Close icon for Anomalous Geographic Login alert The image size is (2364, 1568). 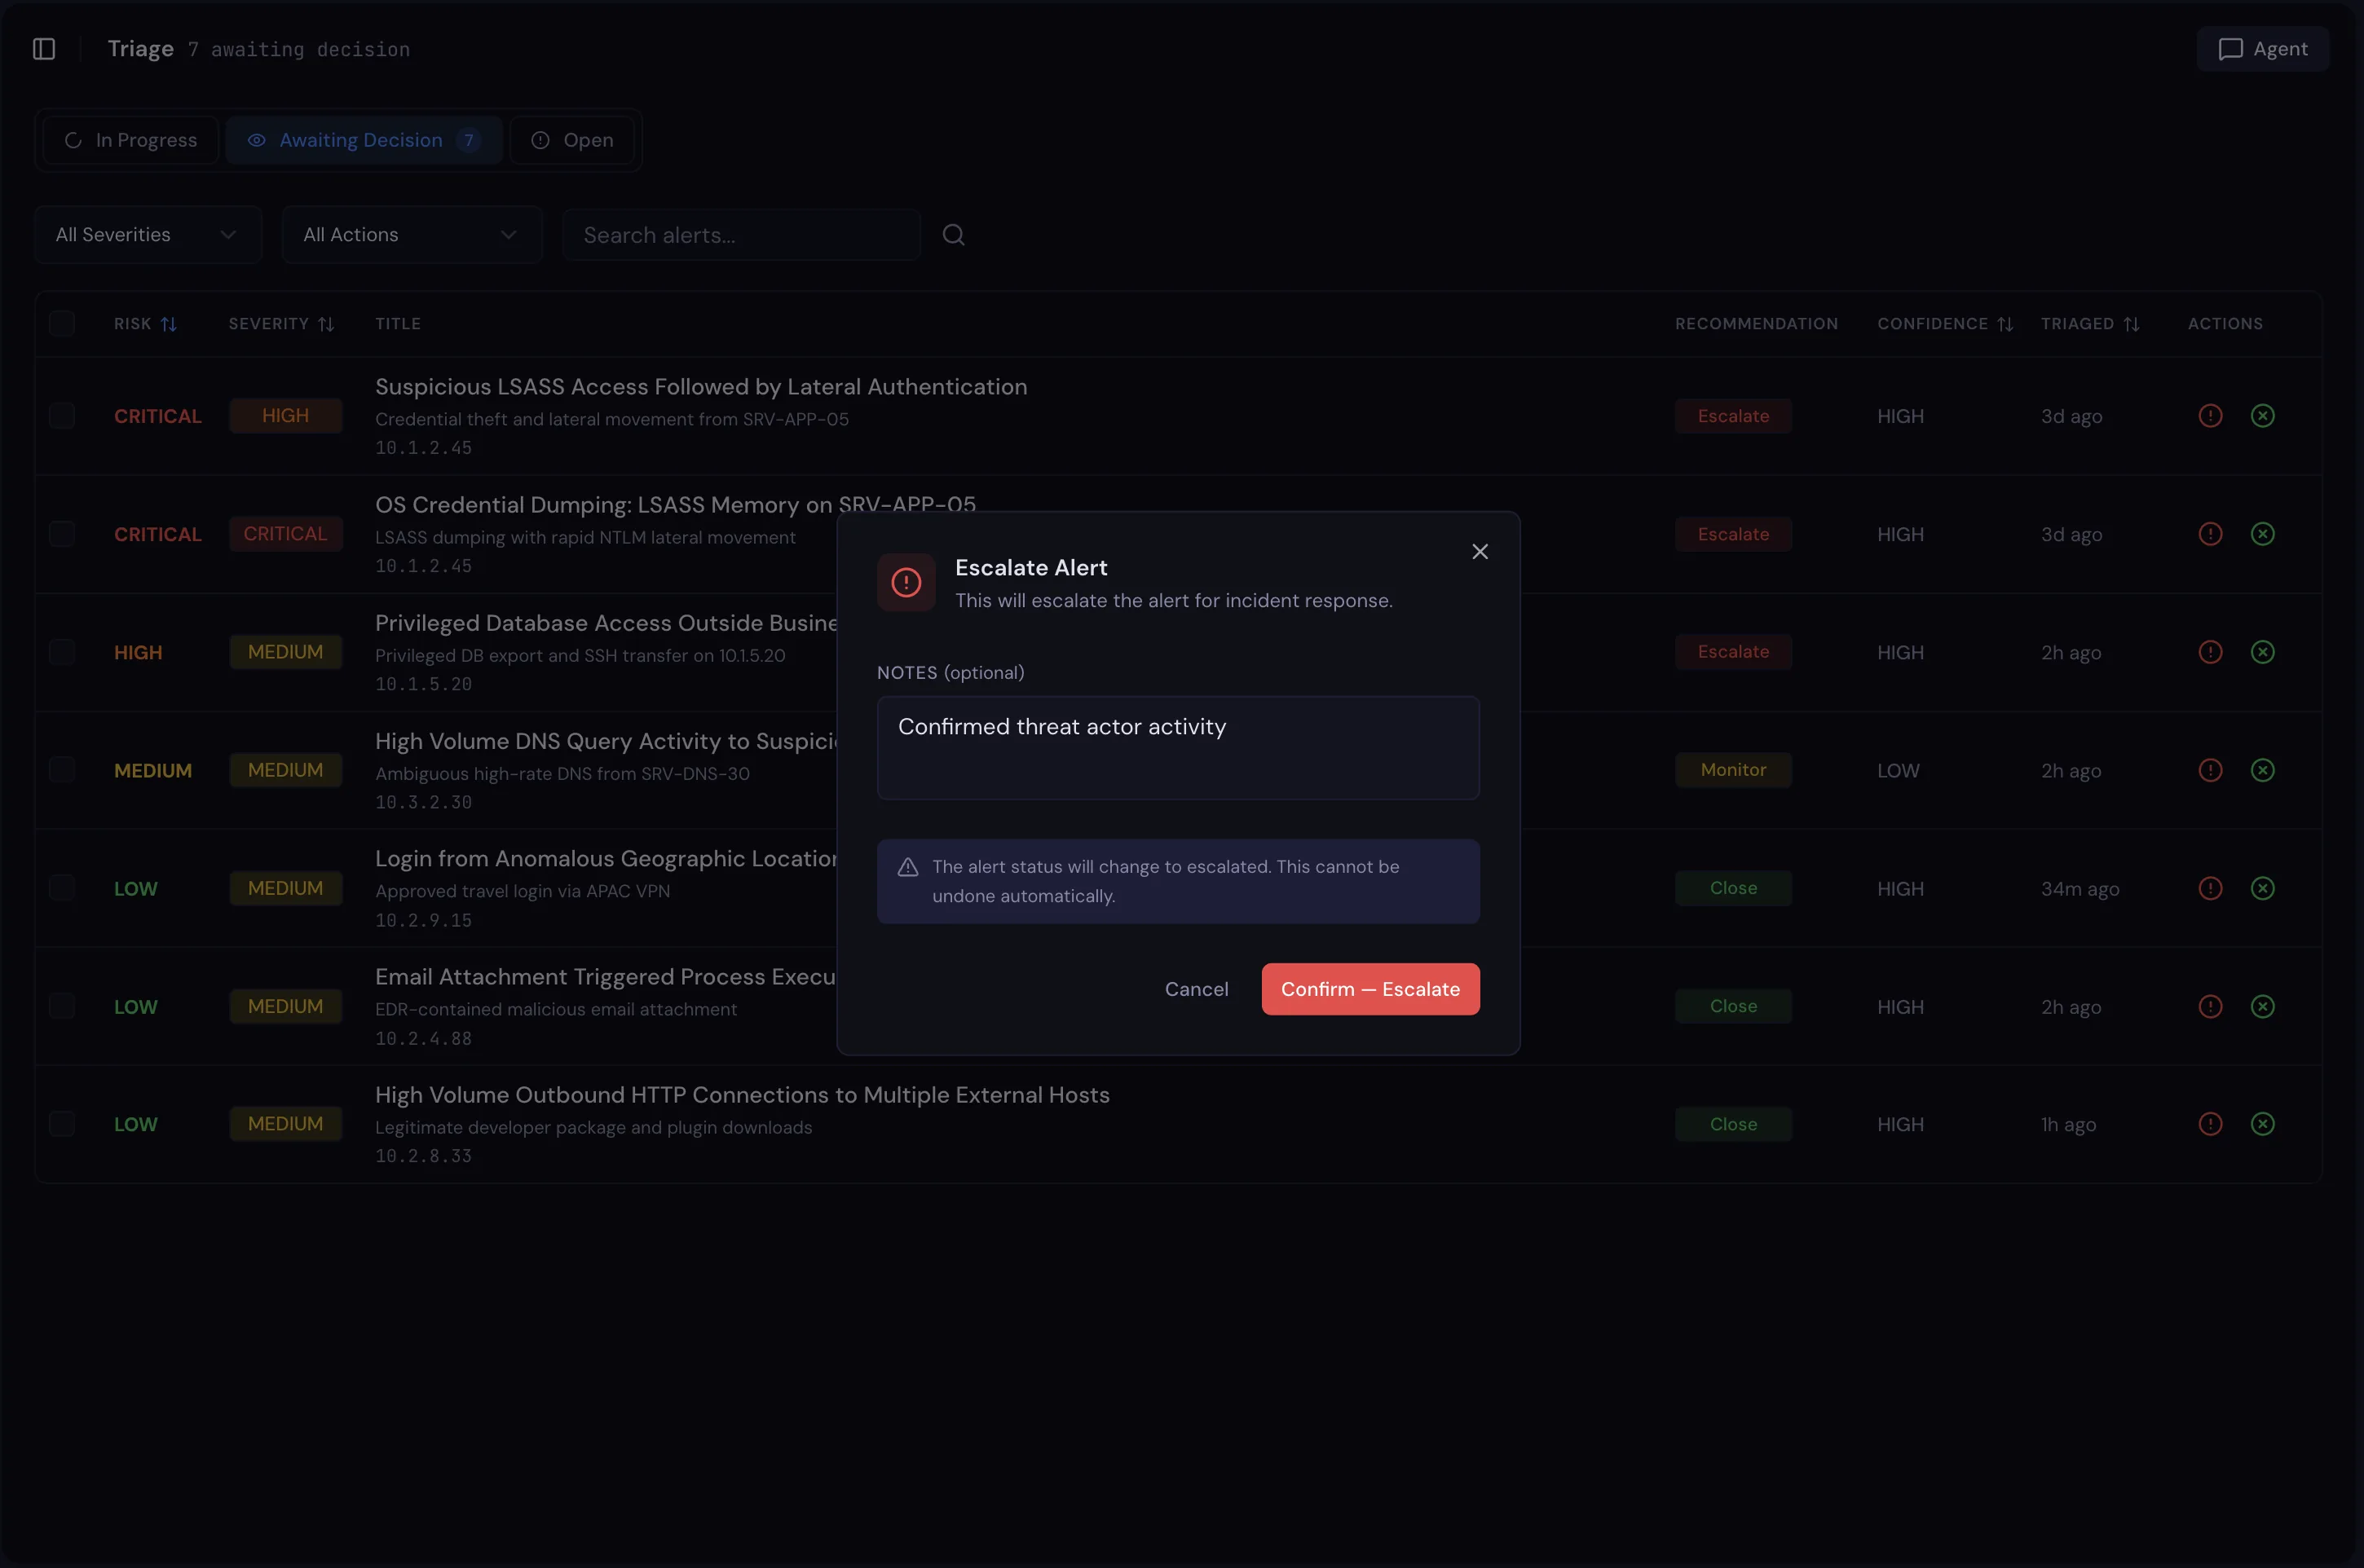pyautogui.click(x=2262, y=888)
